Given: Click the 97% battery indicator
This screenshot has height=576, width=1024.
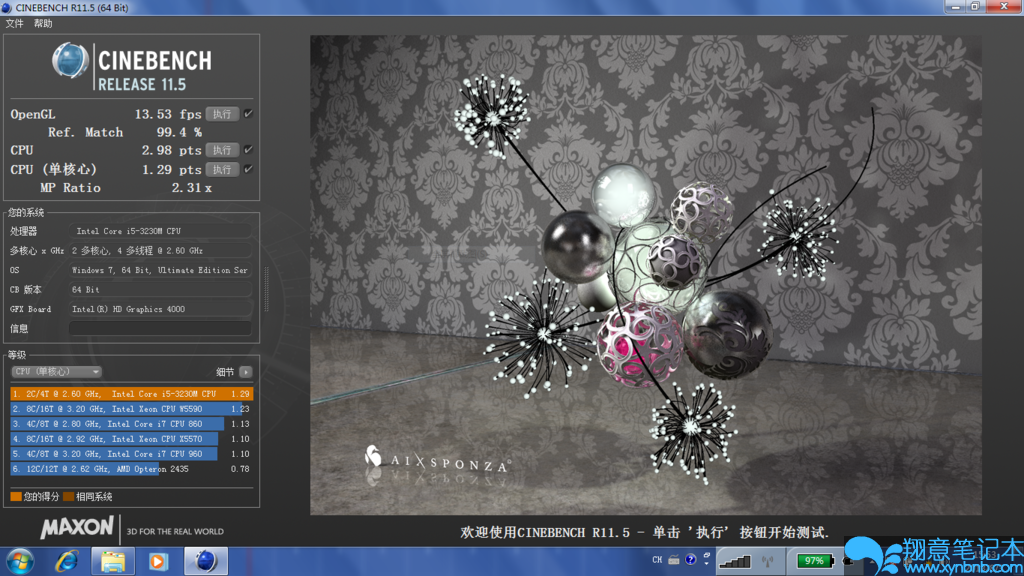Looking at the screenshot, I should (814, 561).
